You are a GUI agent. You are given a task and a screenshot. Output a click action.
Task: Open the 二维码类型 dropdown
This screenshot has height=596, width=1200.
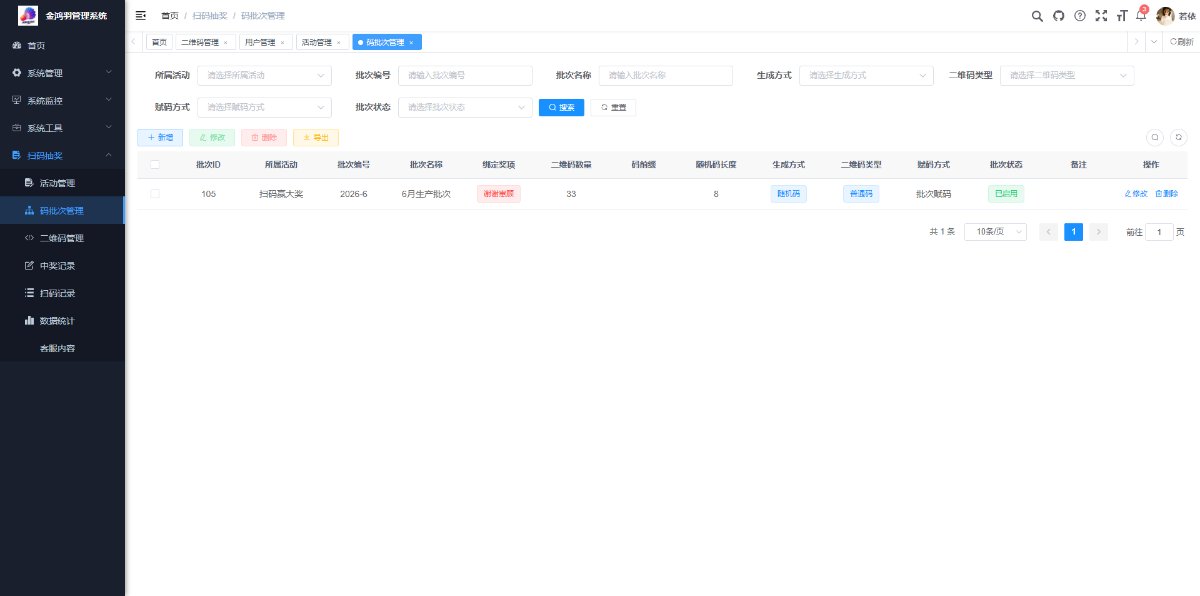(x=1067, y=75)
